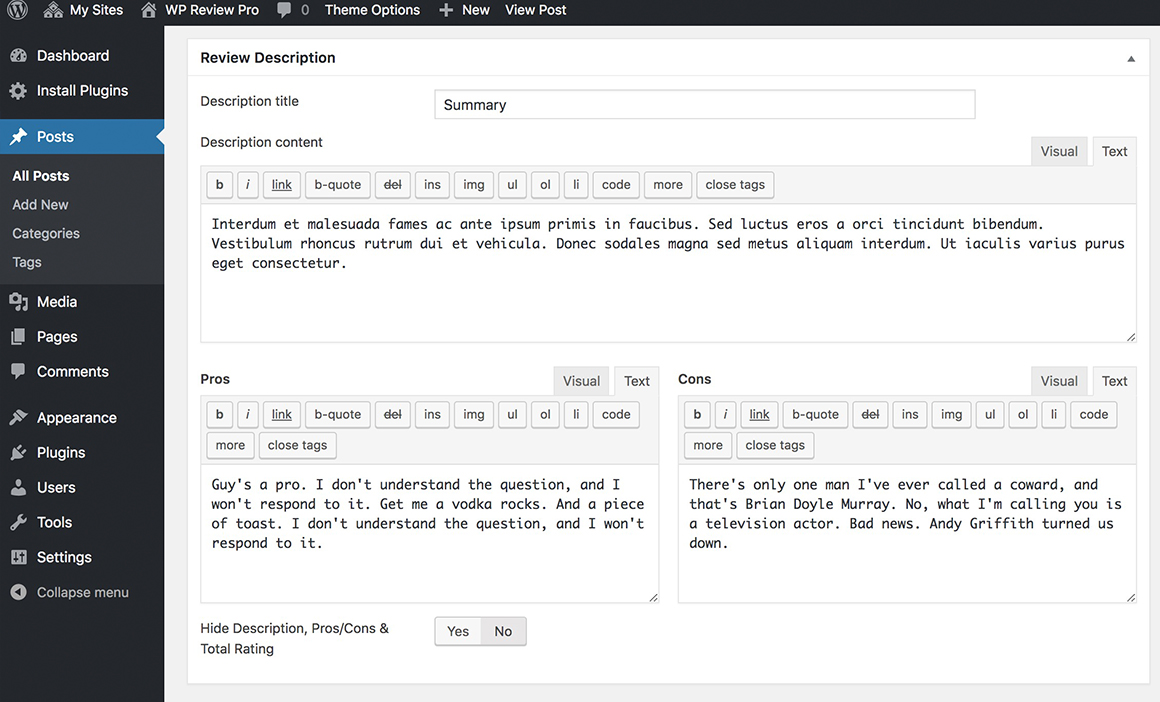The height and width of the screenshot is (702, 1160).
Task: Collapse the Review Description panel
Action: pos(1130,58)
